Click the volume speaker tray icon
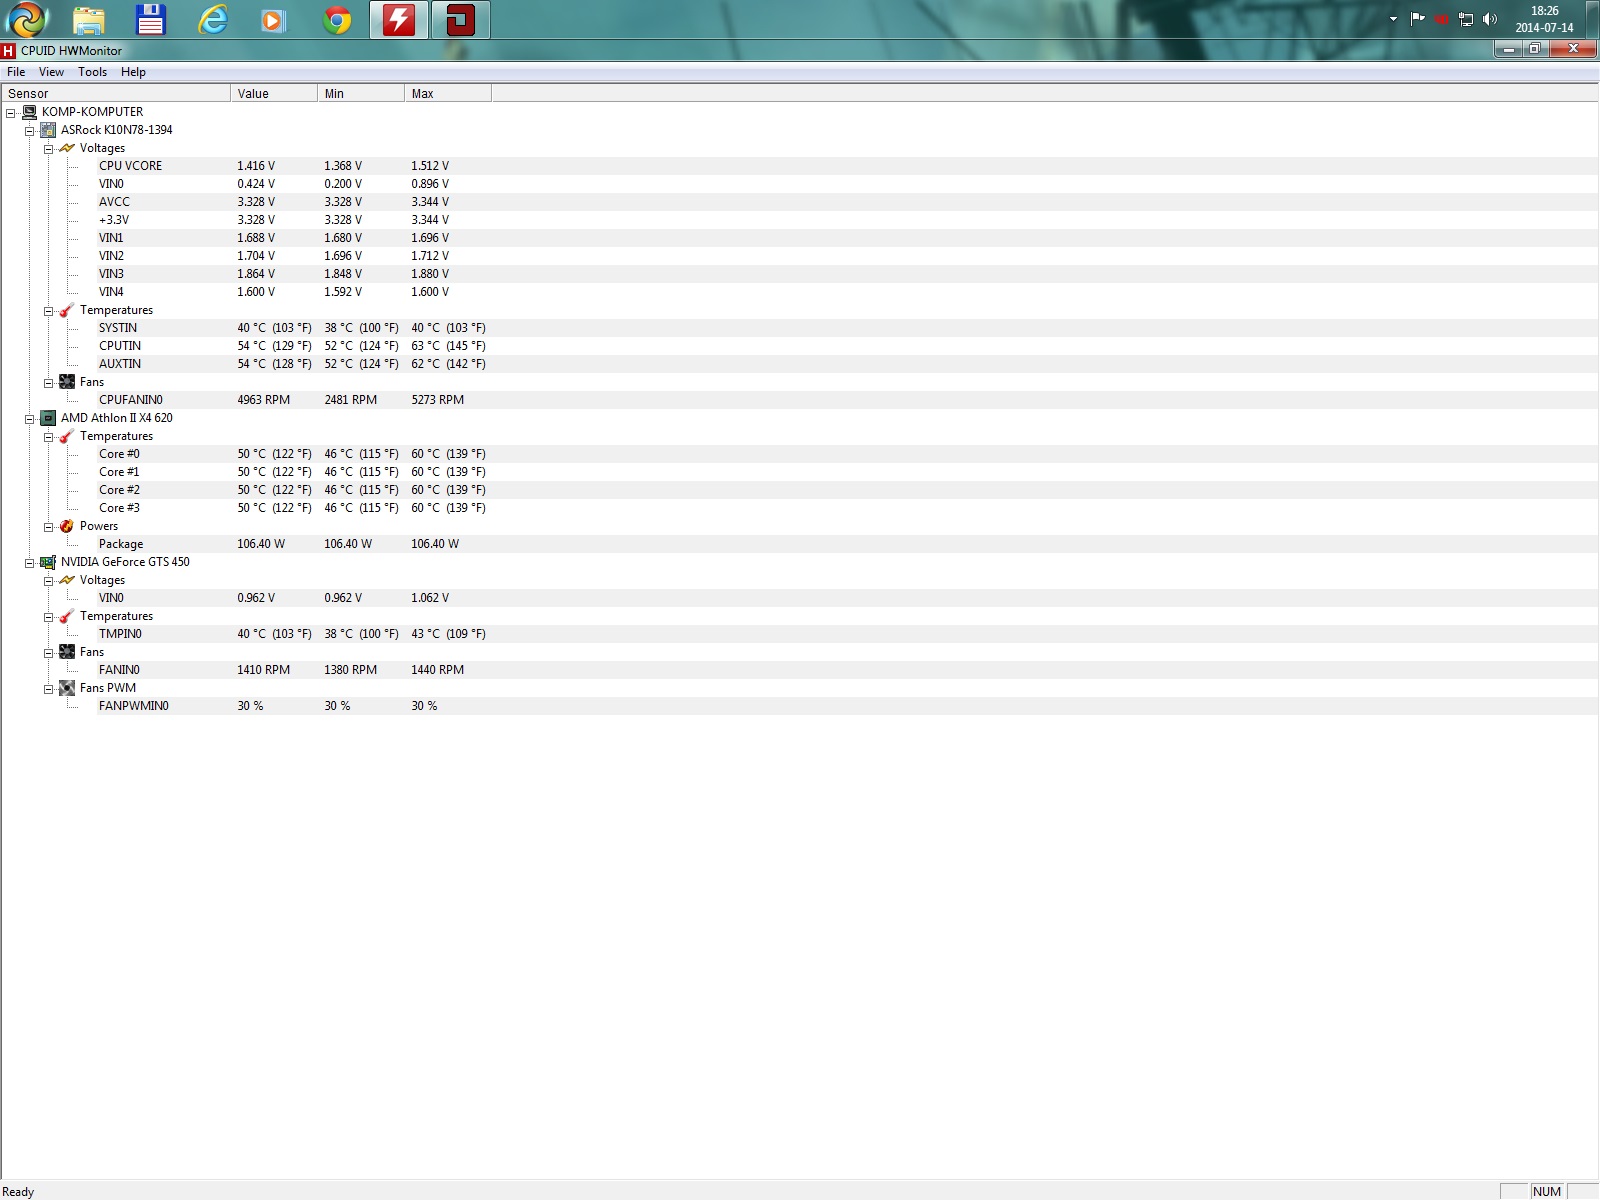This screenshot has width=1600, height=1200. (x=1490, y=19)
